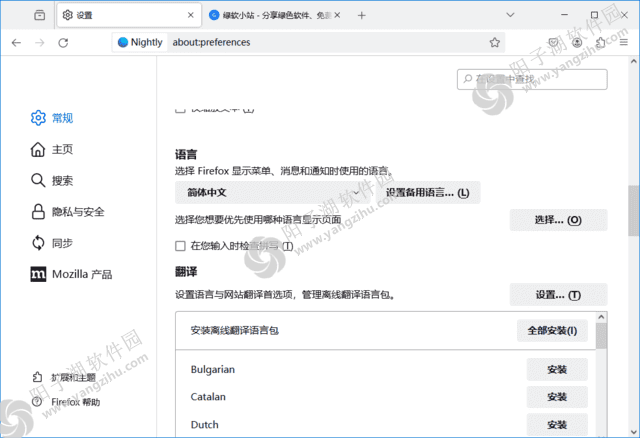This screenshot has height=438, width=640.
Task: Open the 同步 settings category
Action: (x=52, y=243)
